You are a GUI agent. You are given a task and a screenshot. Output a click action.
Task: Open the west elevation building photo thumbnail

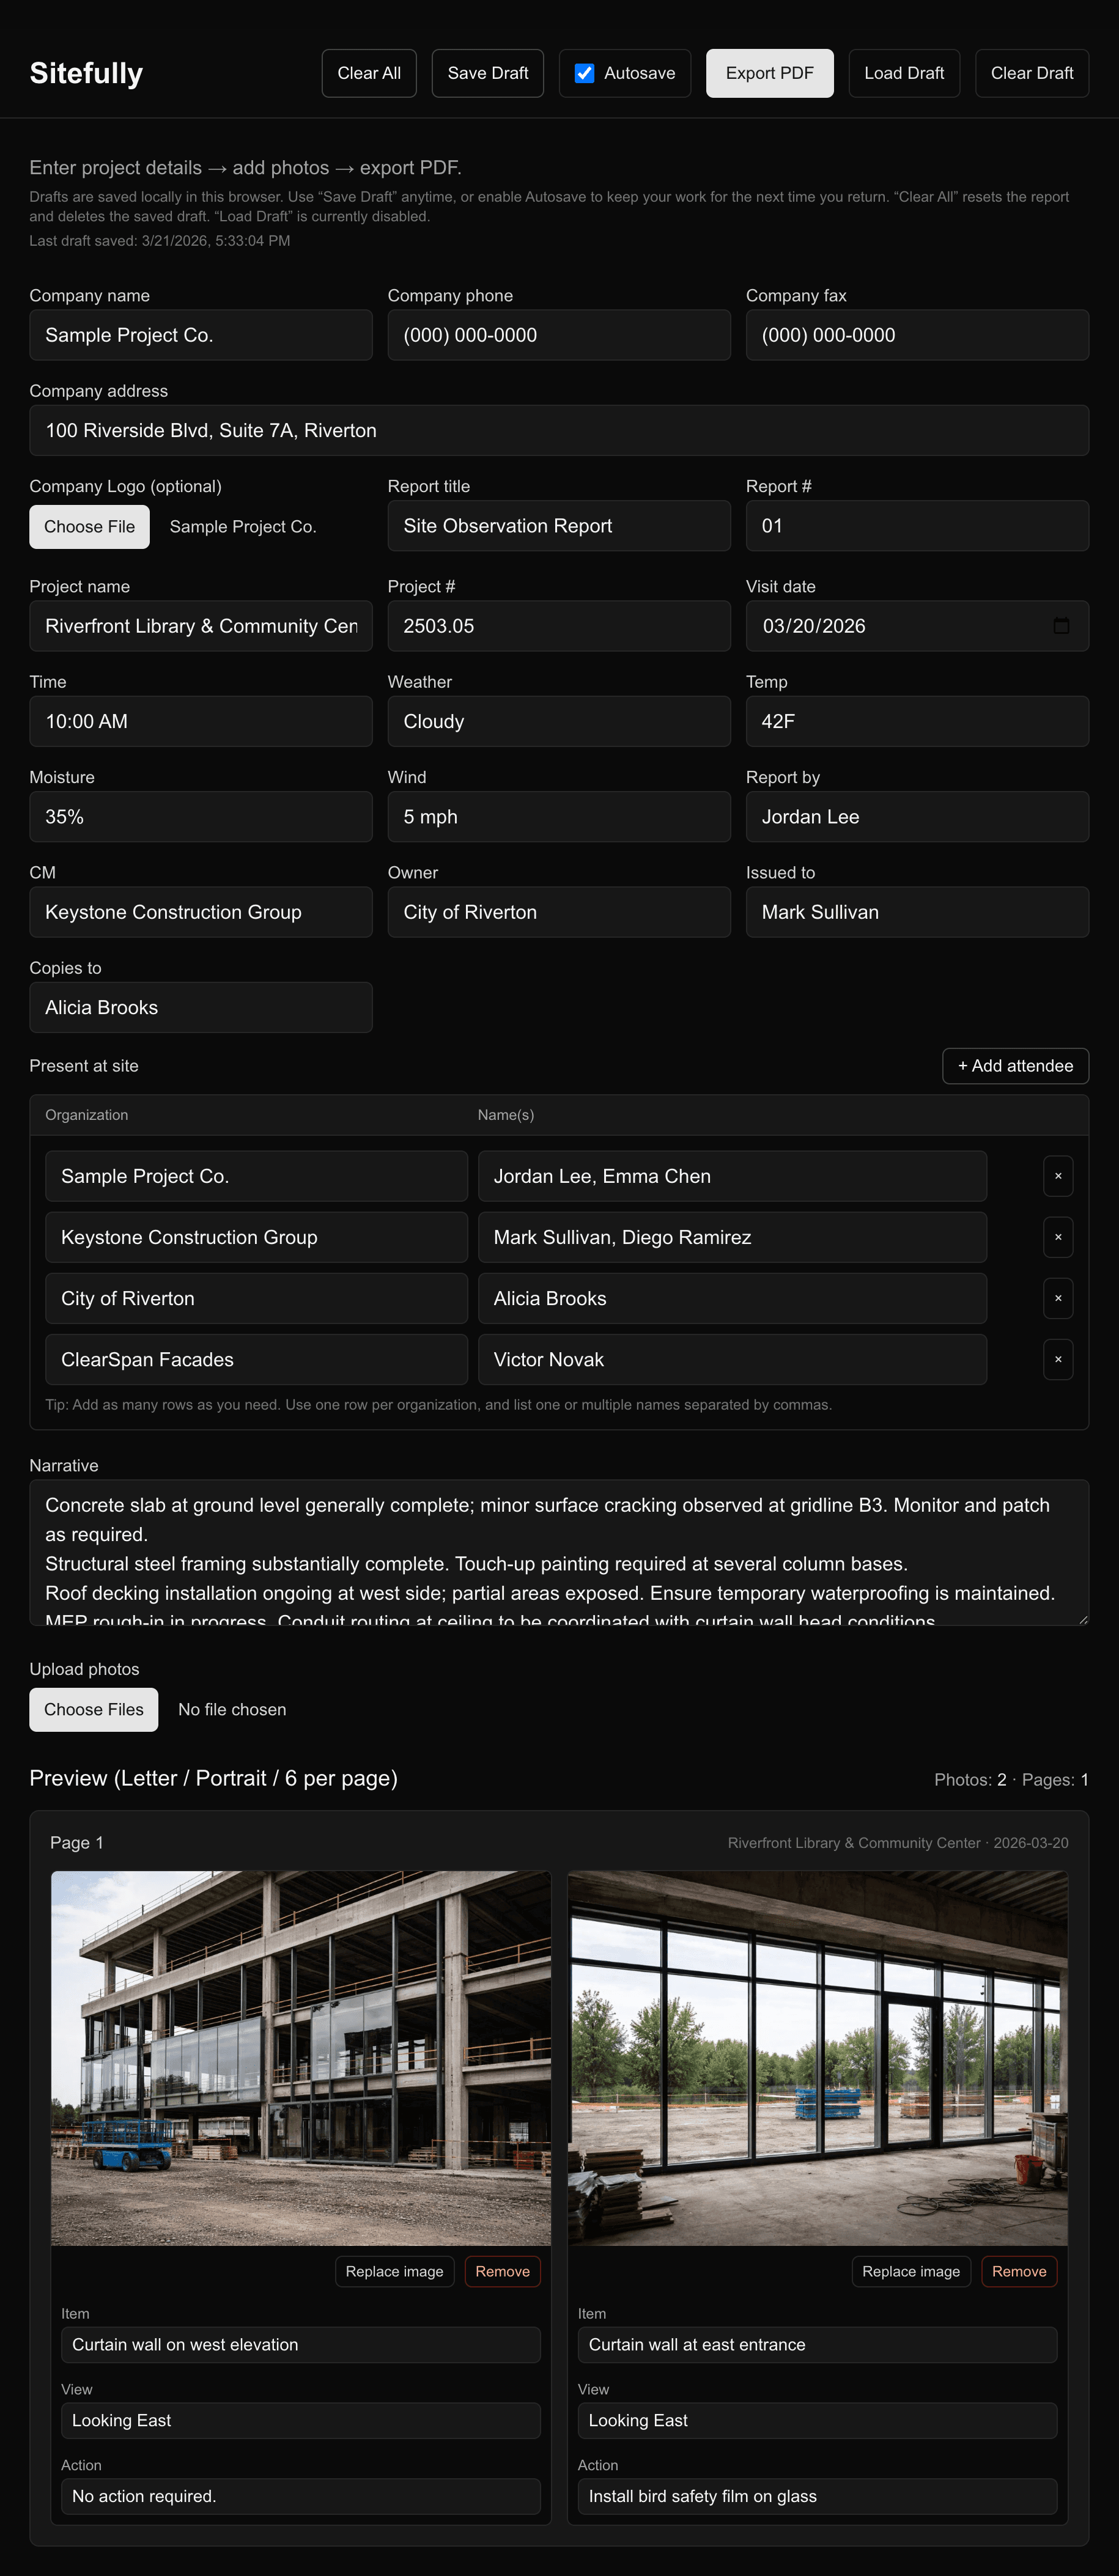pyautogui.click(x=301, y=2058)
